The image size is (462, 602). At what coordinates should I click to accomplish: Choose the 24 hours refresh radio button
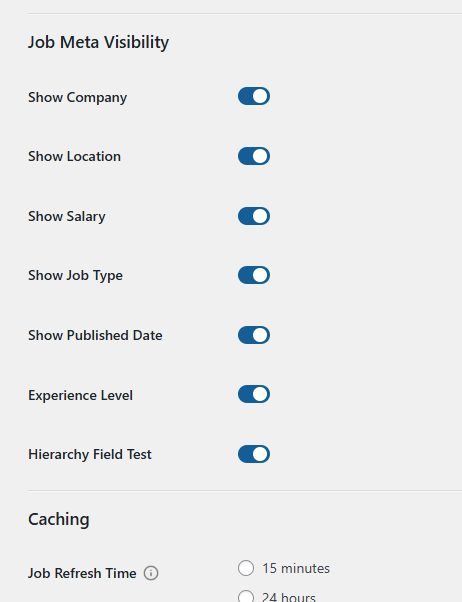[246, 596]
